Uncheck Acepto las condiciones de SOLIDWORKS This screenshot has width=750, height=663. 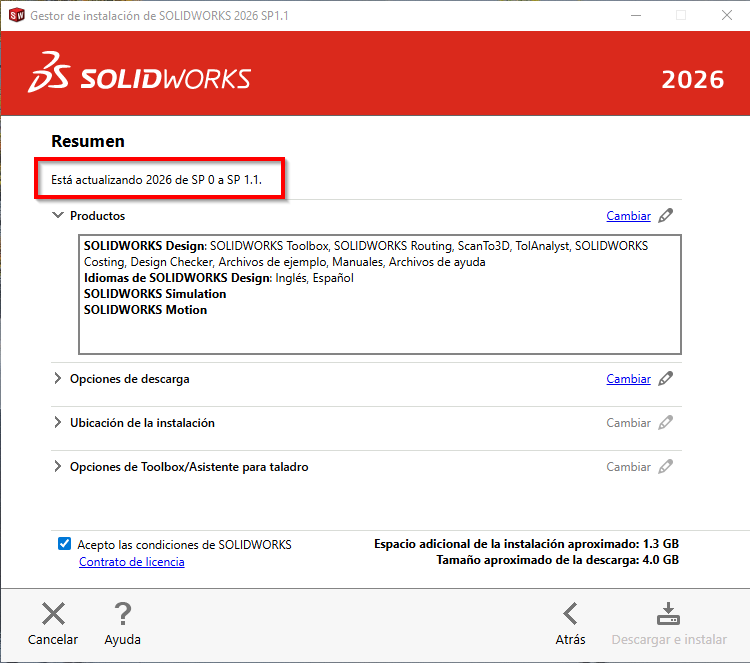click(x=65, y=544)
